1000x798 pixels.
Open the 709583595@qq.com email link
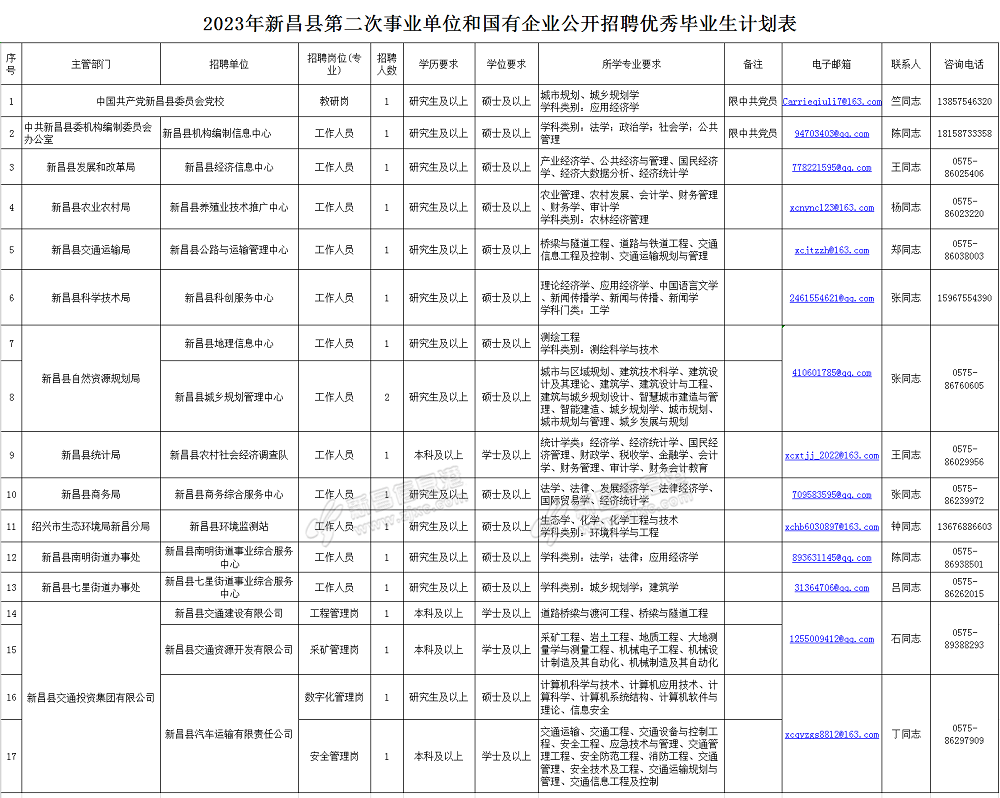point(831,495)
